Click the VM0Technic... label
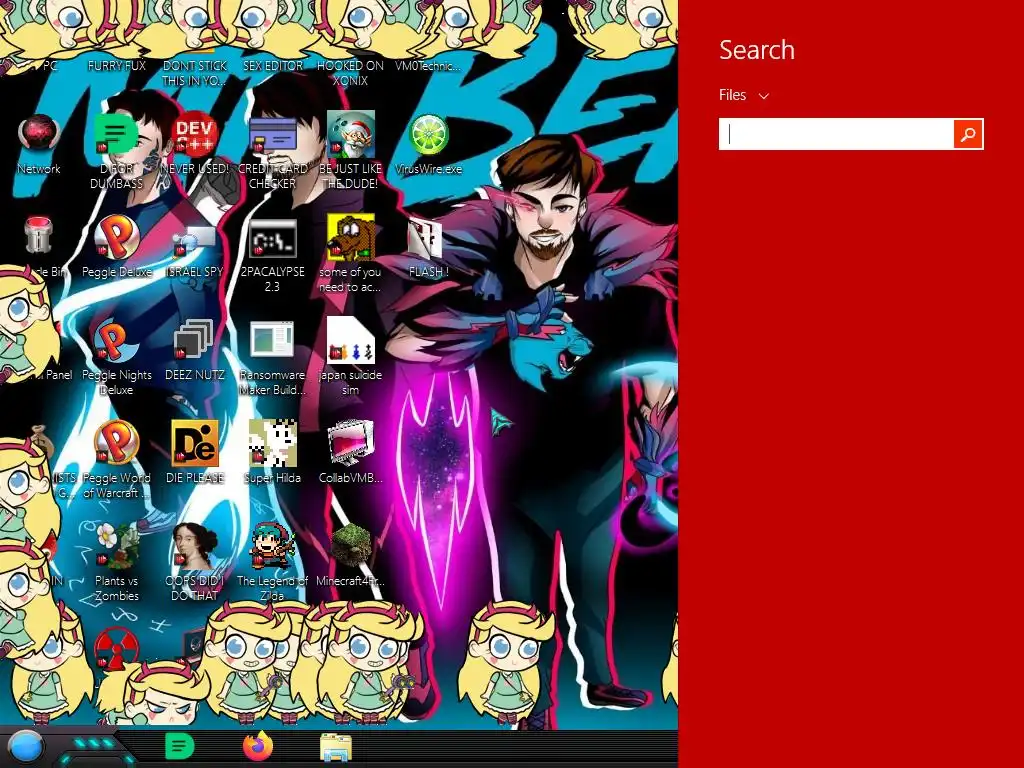Image resolution: width=1024 pixels, height=768 pixels. tap(428, 66)
